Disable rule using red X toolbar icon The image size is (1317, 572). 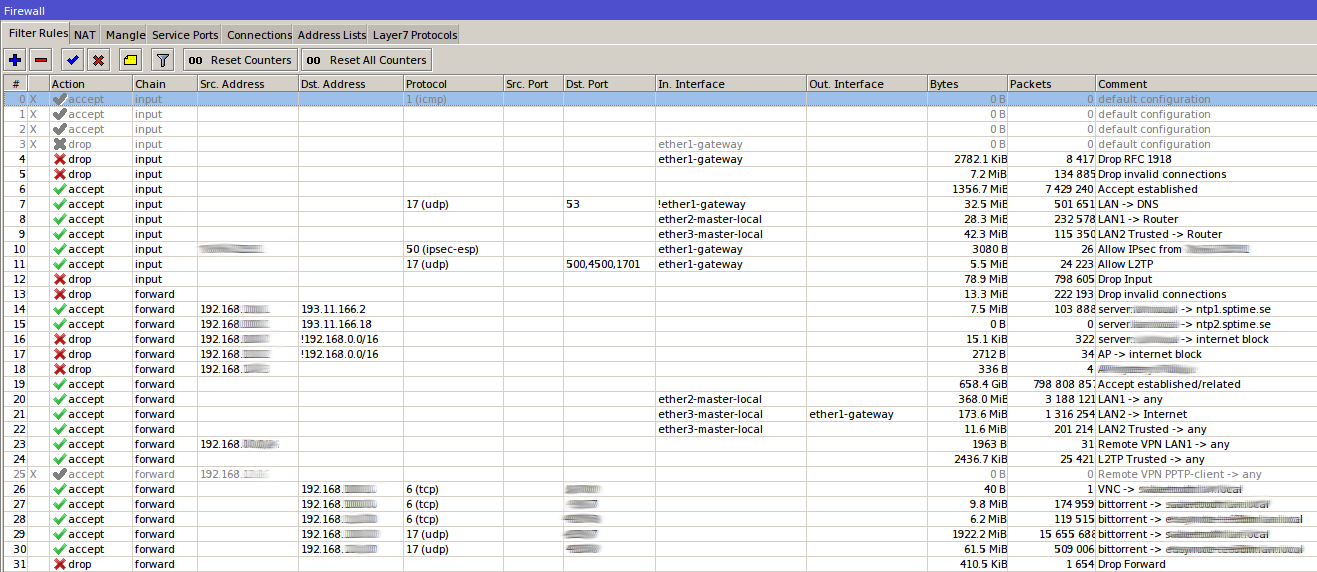[98, 60]
